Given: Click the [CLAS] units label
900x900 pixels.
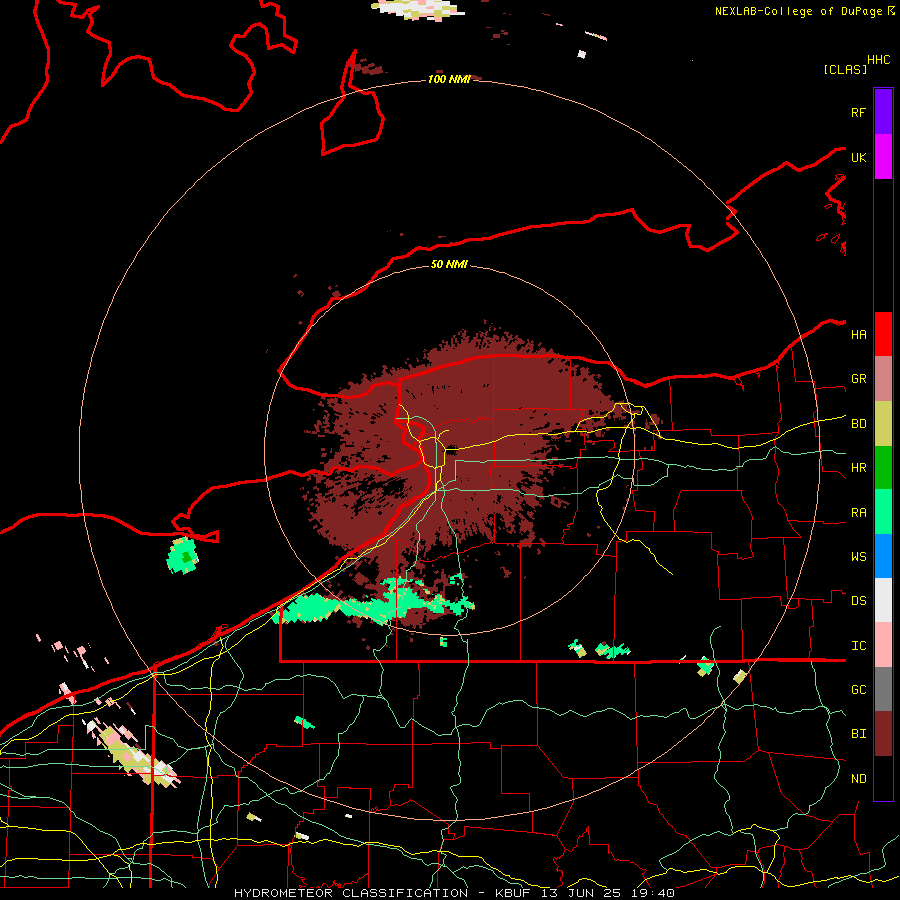Looking at the screenshot, I should (x=845, y=69).
